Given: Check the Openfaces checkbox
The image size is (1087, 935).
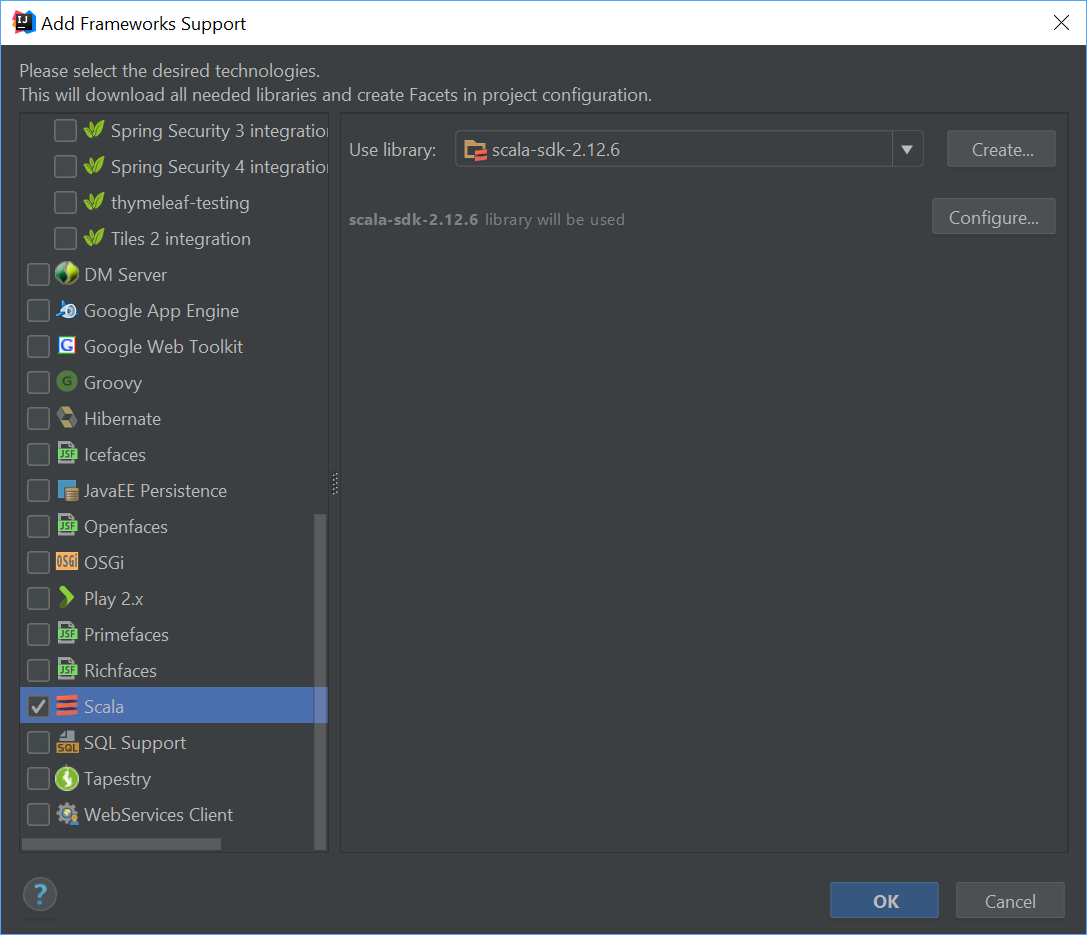Looking at the screenshot, I should point(38,526).
